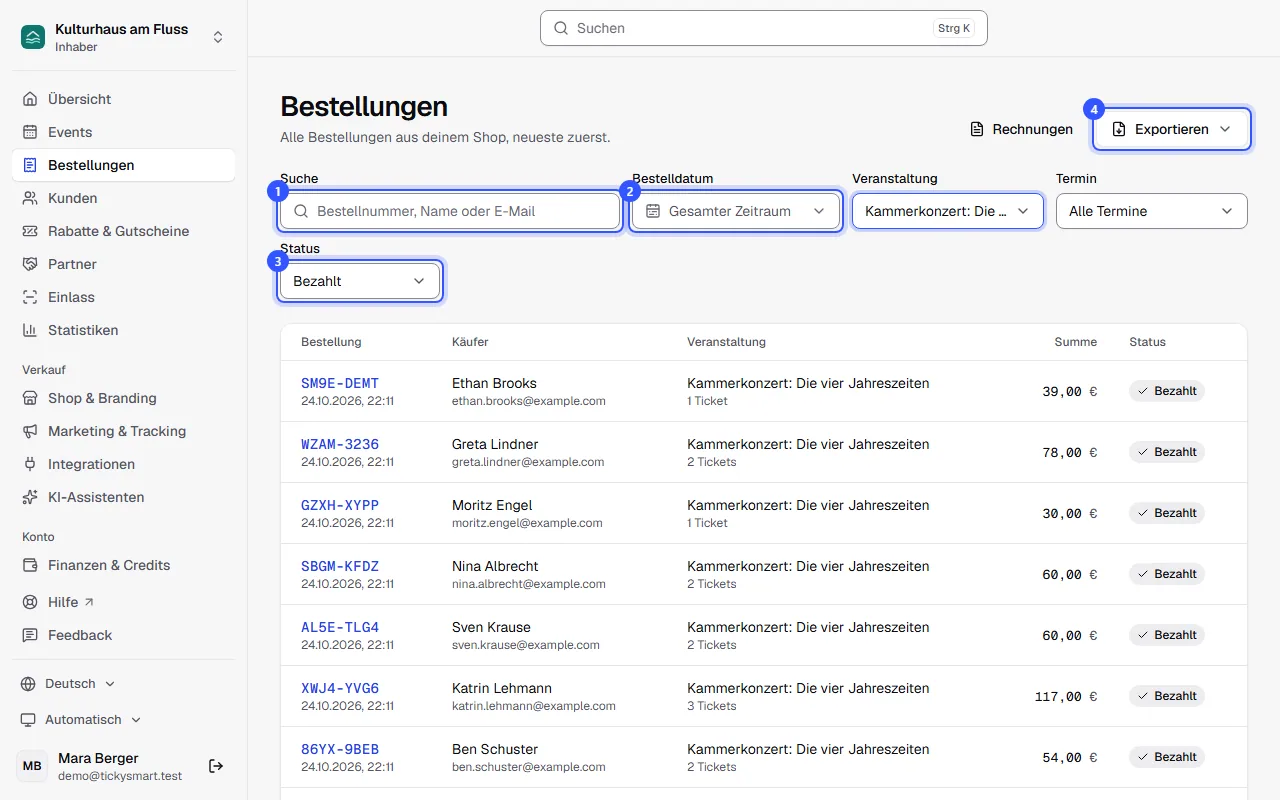Expand the Exportieren menu
1280x800 pixels.
point(1172,129)
